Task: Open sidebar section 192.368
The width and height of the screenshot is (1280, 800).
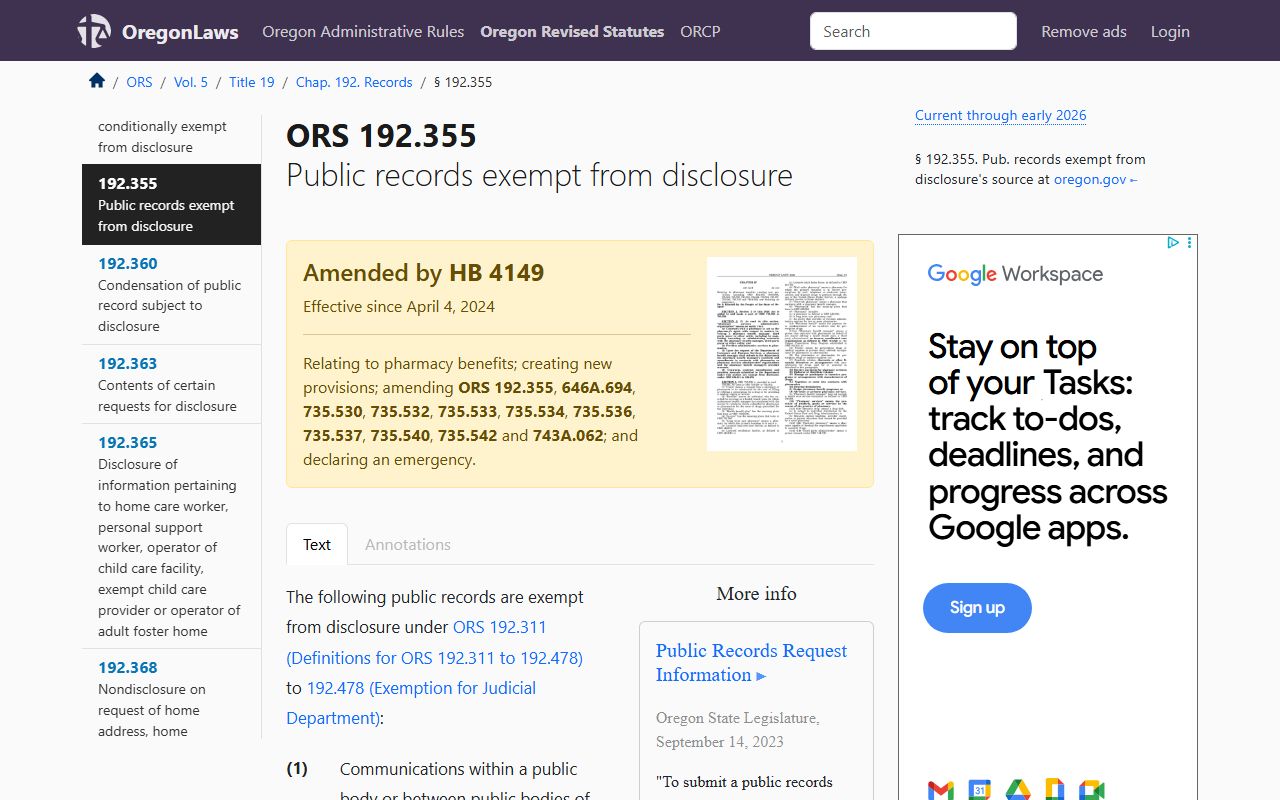Action: (x=171, y=695)
